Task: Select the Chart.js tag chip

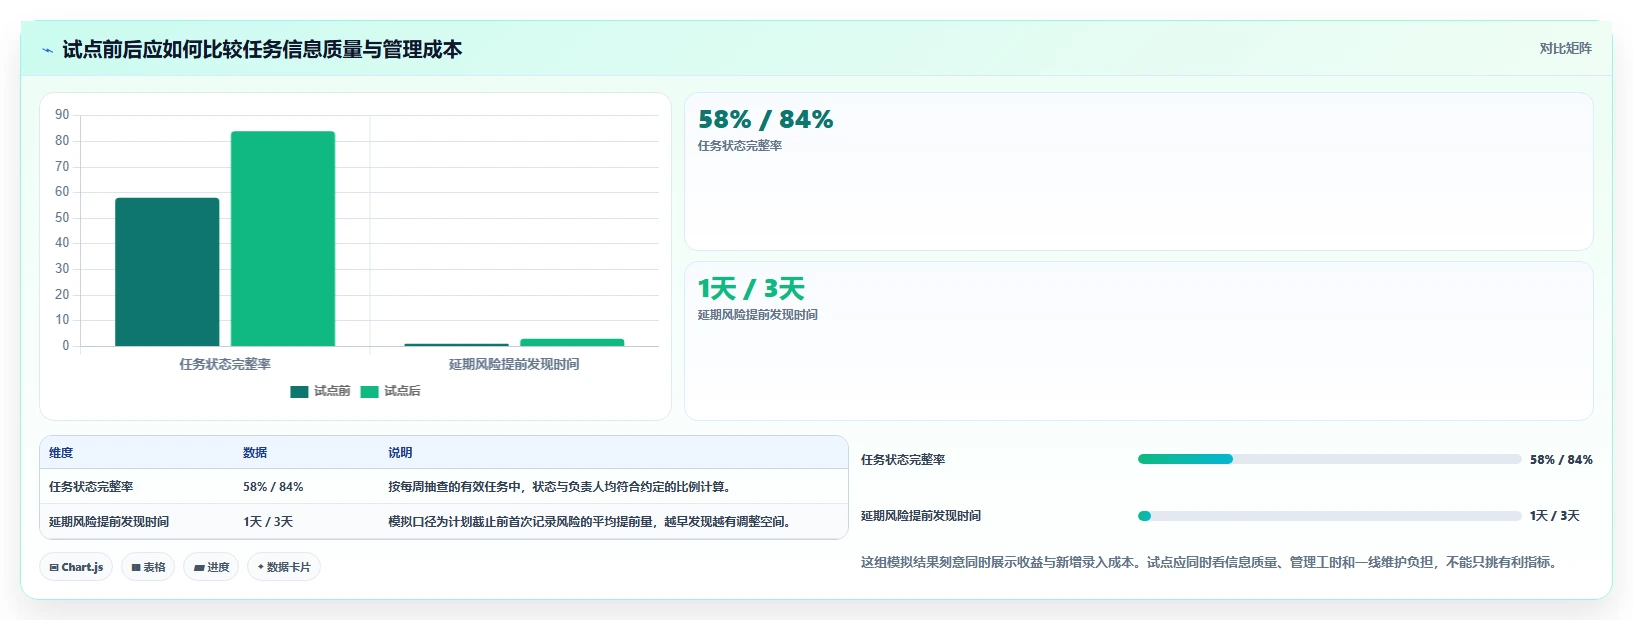Action: 76,567
